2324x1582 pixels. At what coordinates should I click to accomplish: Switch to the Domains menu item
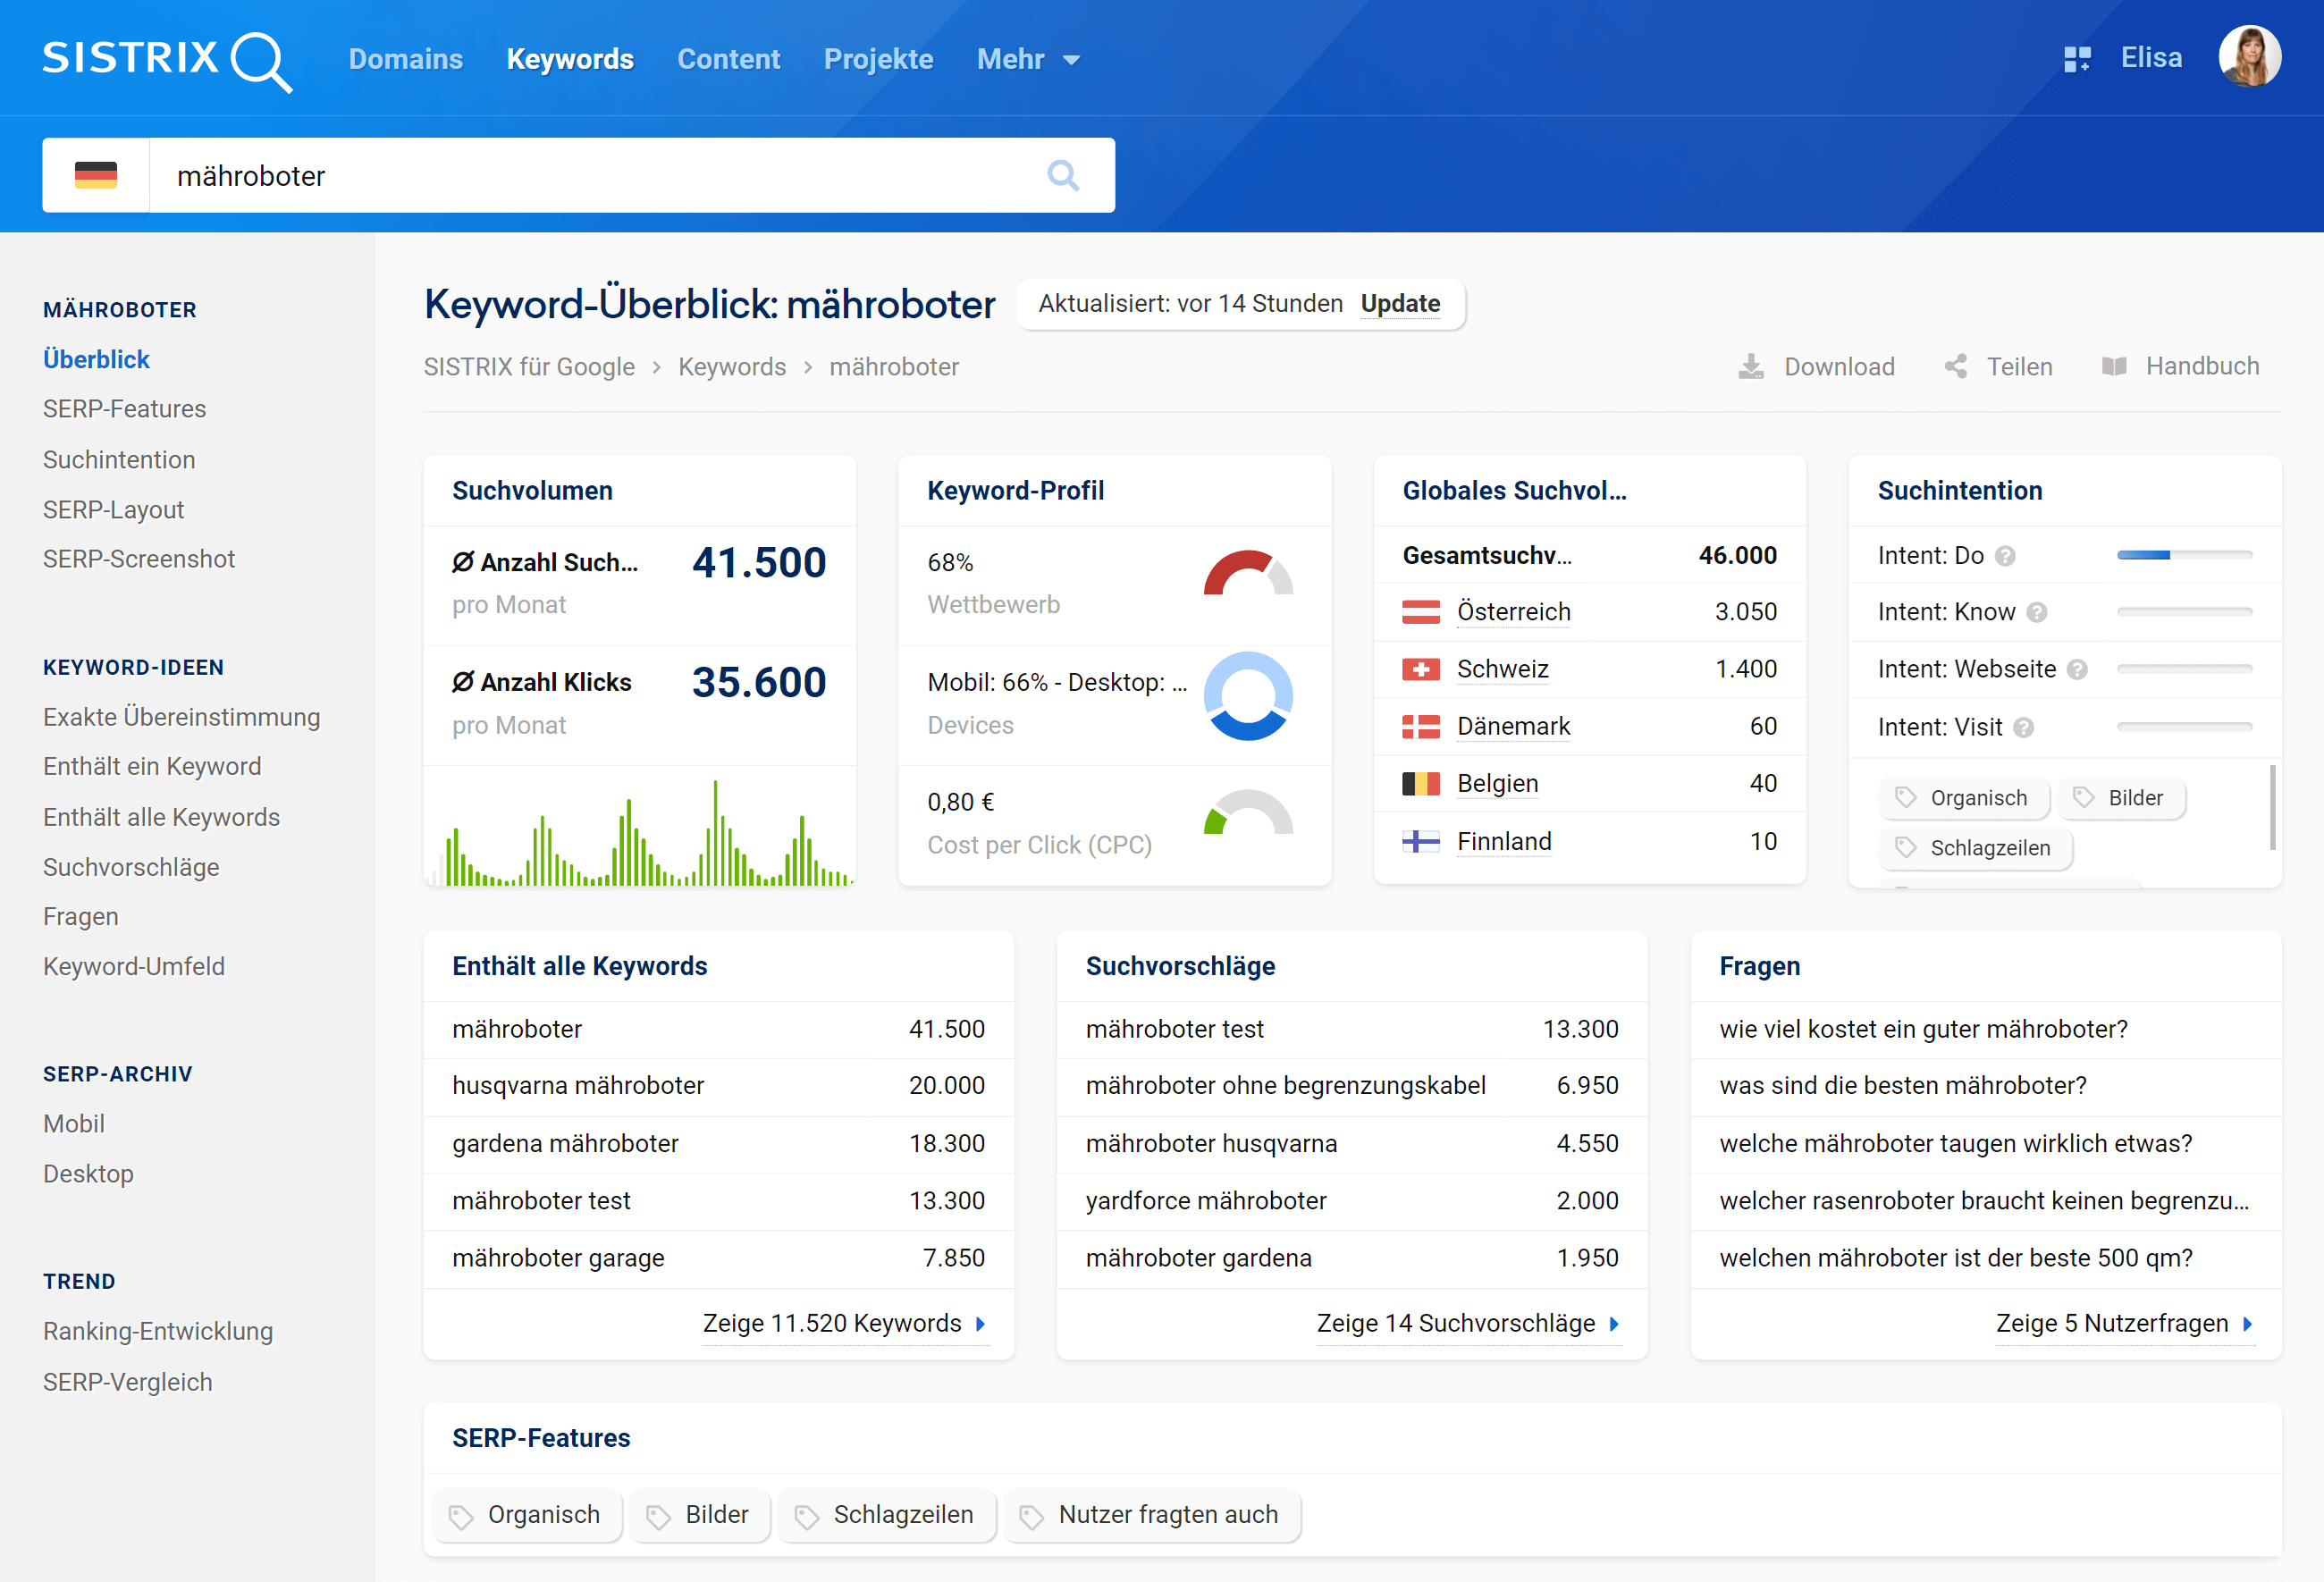tap(405, 59)
